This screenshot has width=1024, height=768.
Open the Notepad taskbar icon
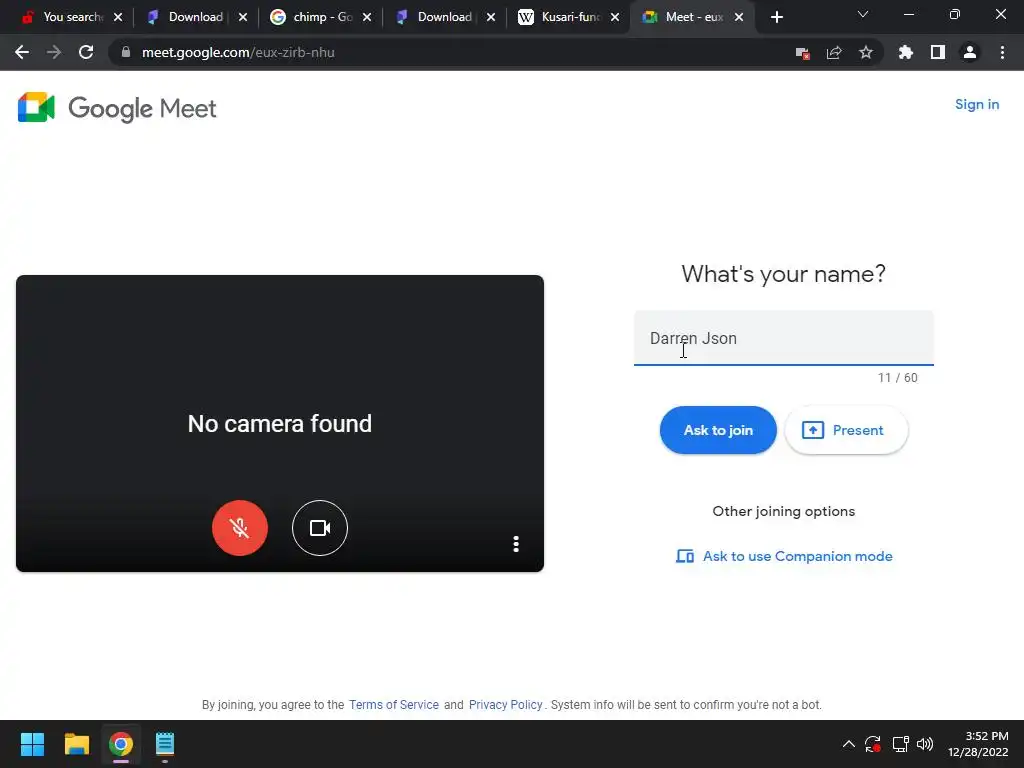pyautogui.click(x=165, y=744)
